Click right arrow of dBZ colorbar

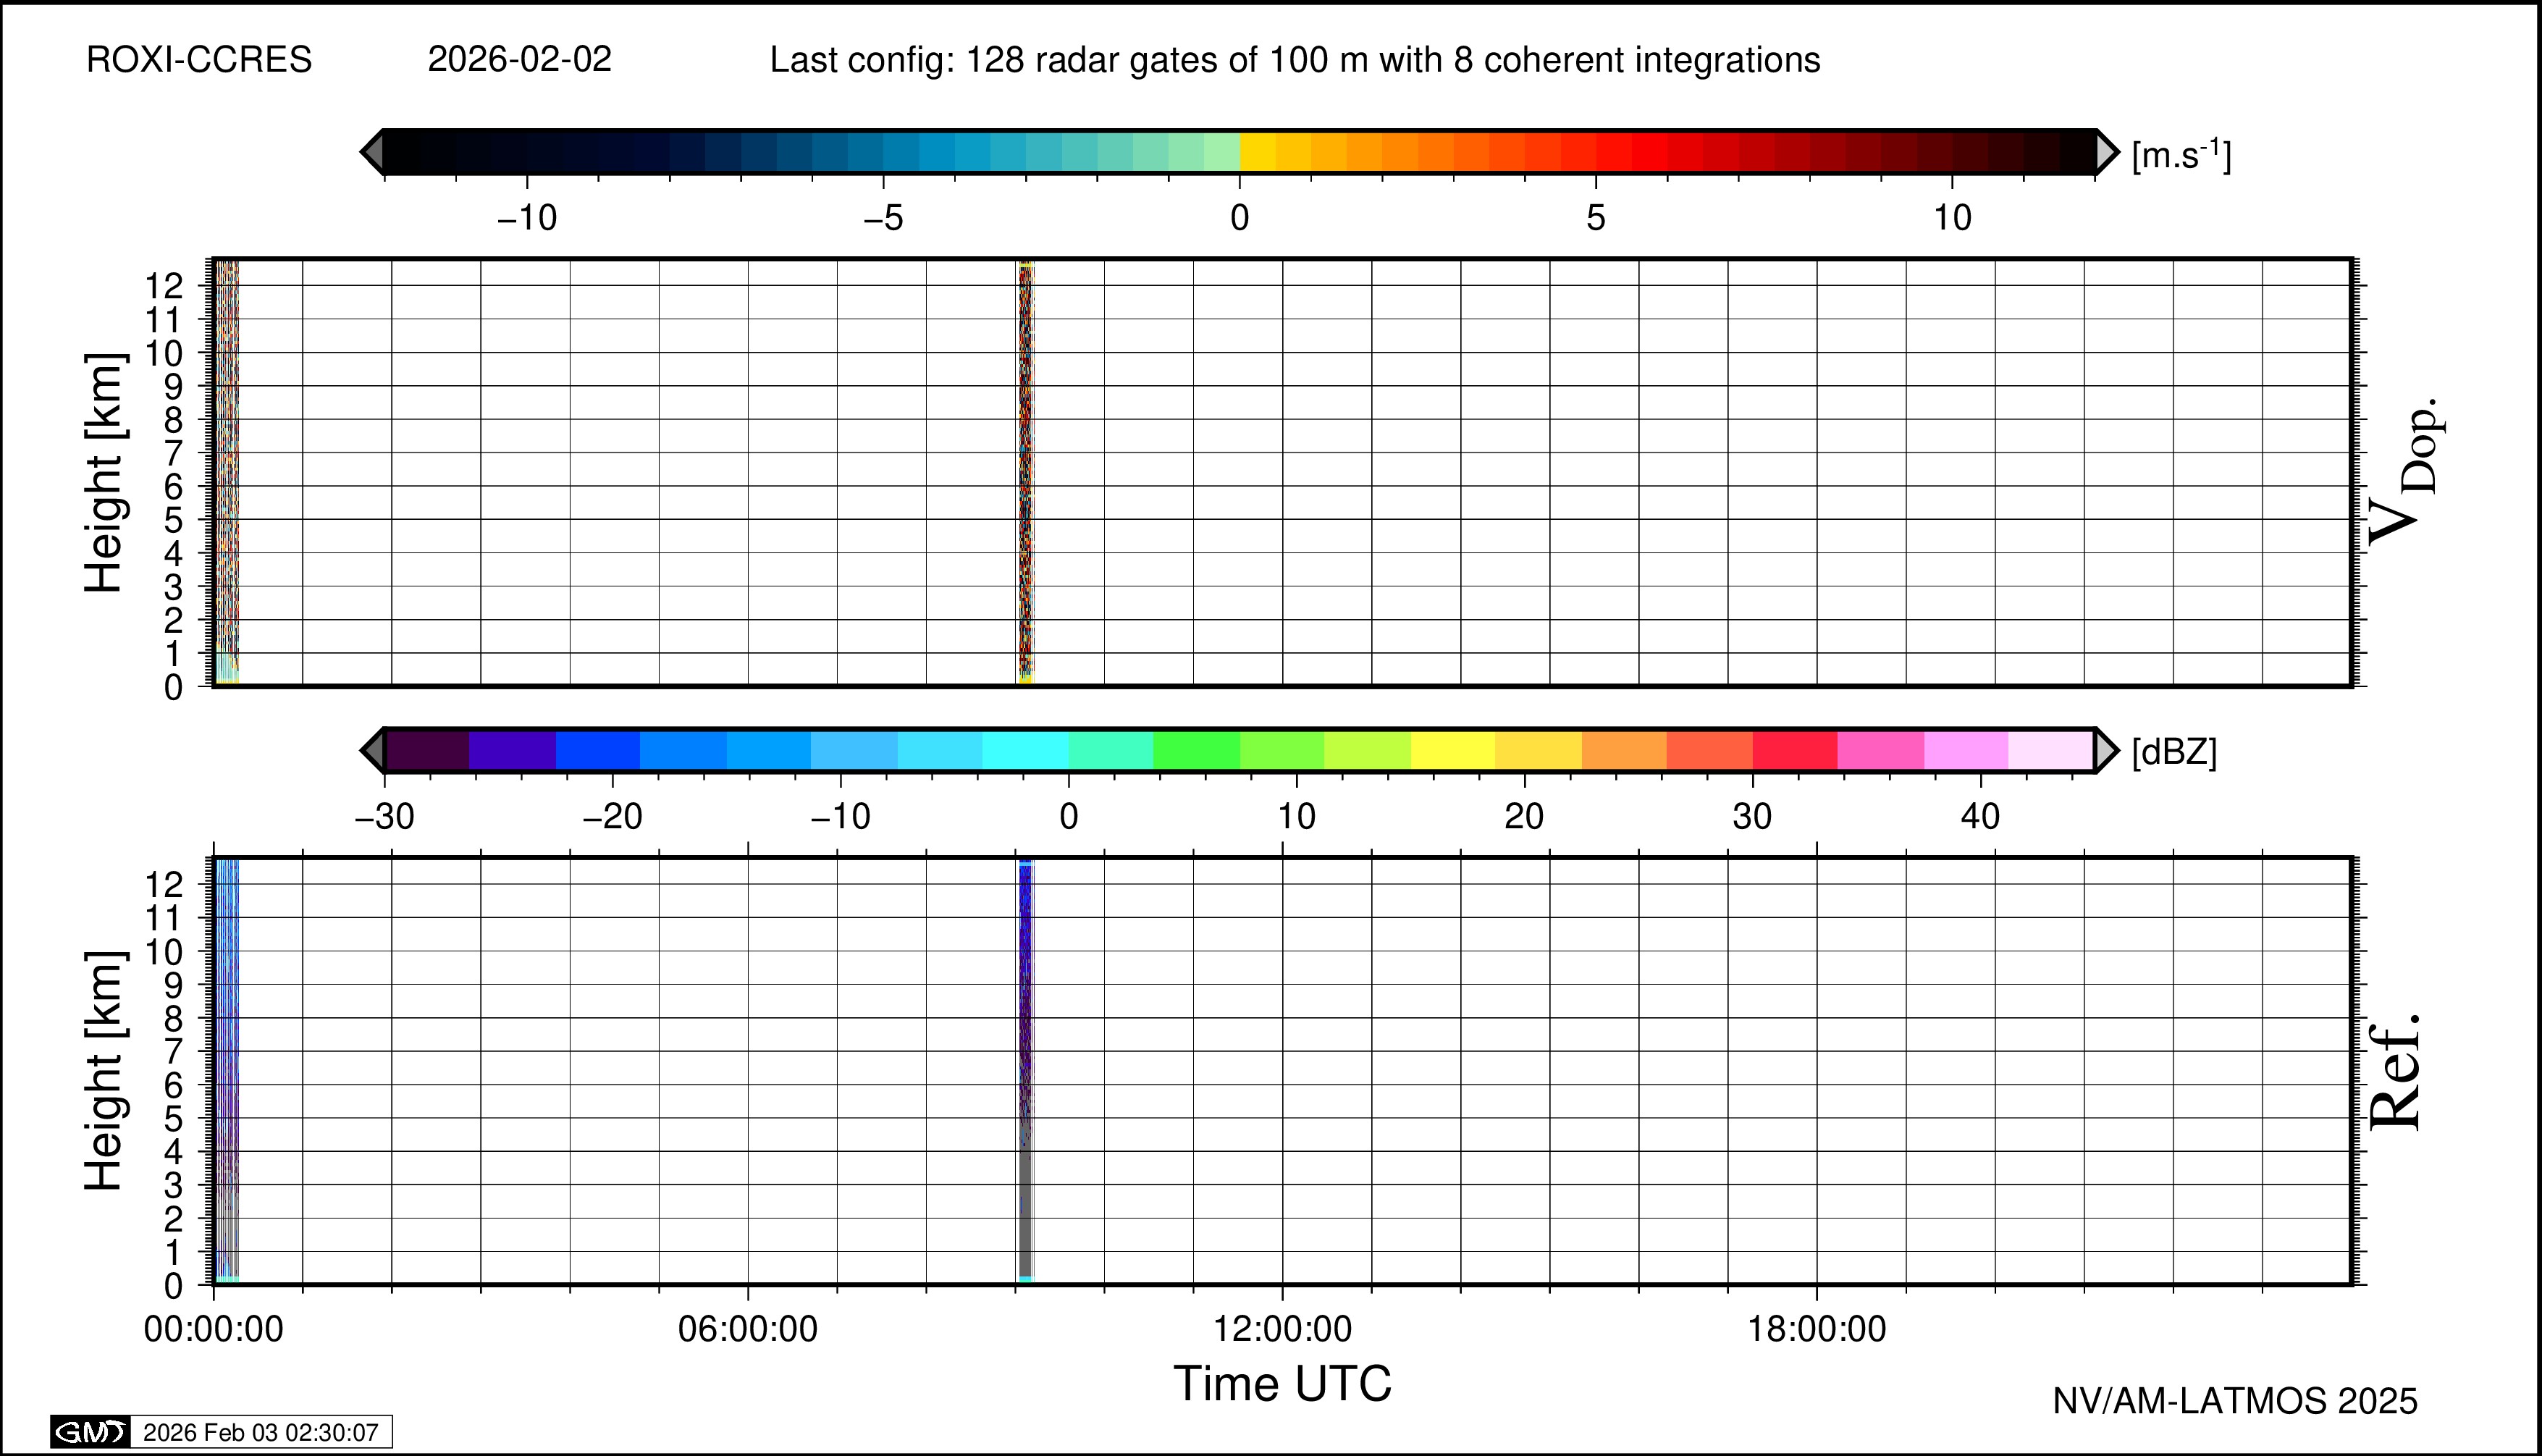point(2105,750)
